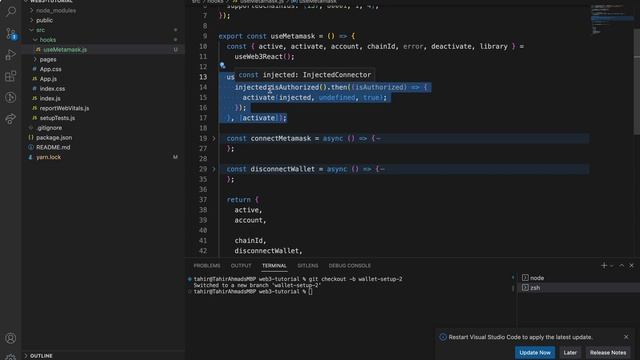Open the Search view in activity bar
The width and height of the screenshot is (640, 360).
11,11
